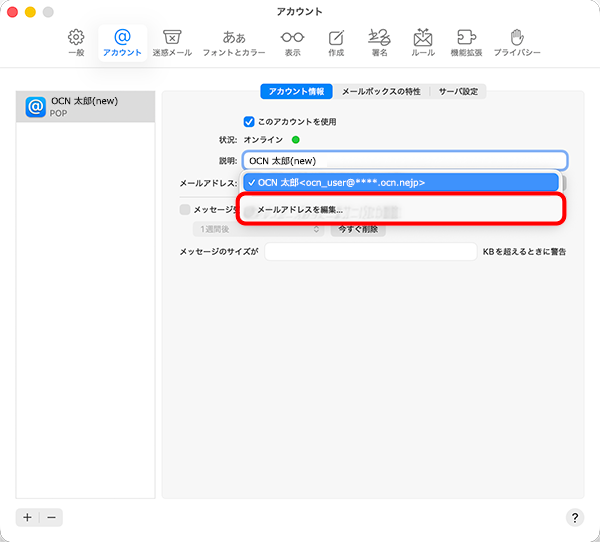The image size is (600, 542).
Task: Switch to the 表示 (Viewing) preferences
Action: click(x=292, y=41)
